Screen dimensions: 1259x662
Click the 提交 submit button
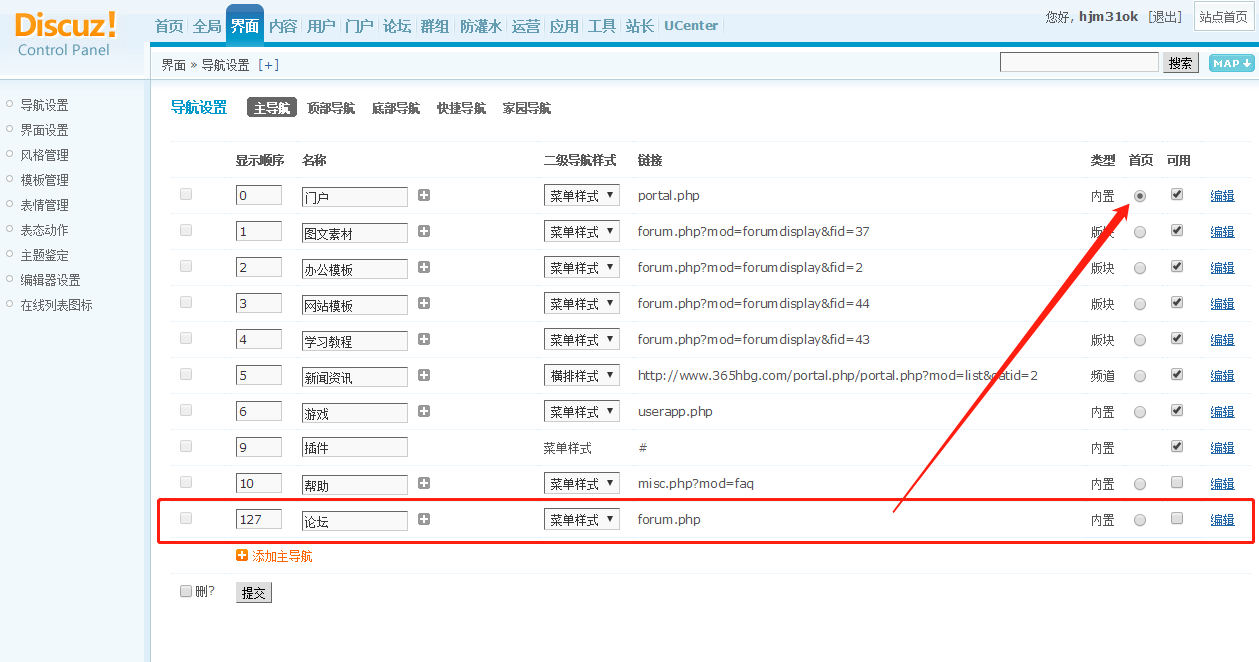254,592
